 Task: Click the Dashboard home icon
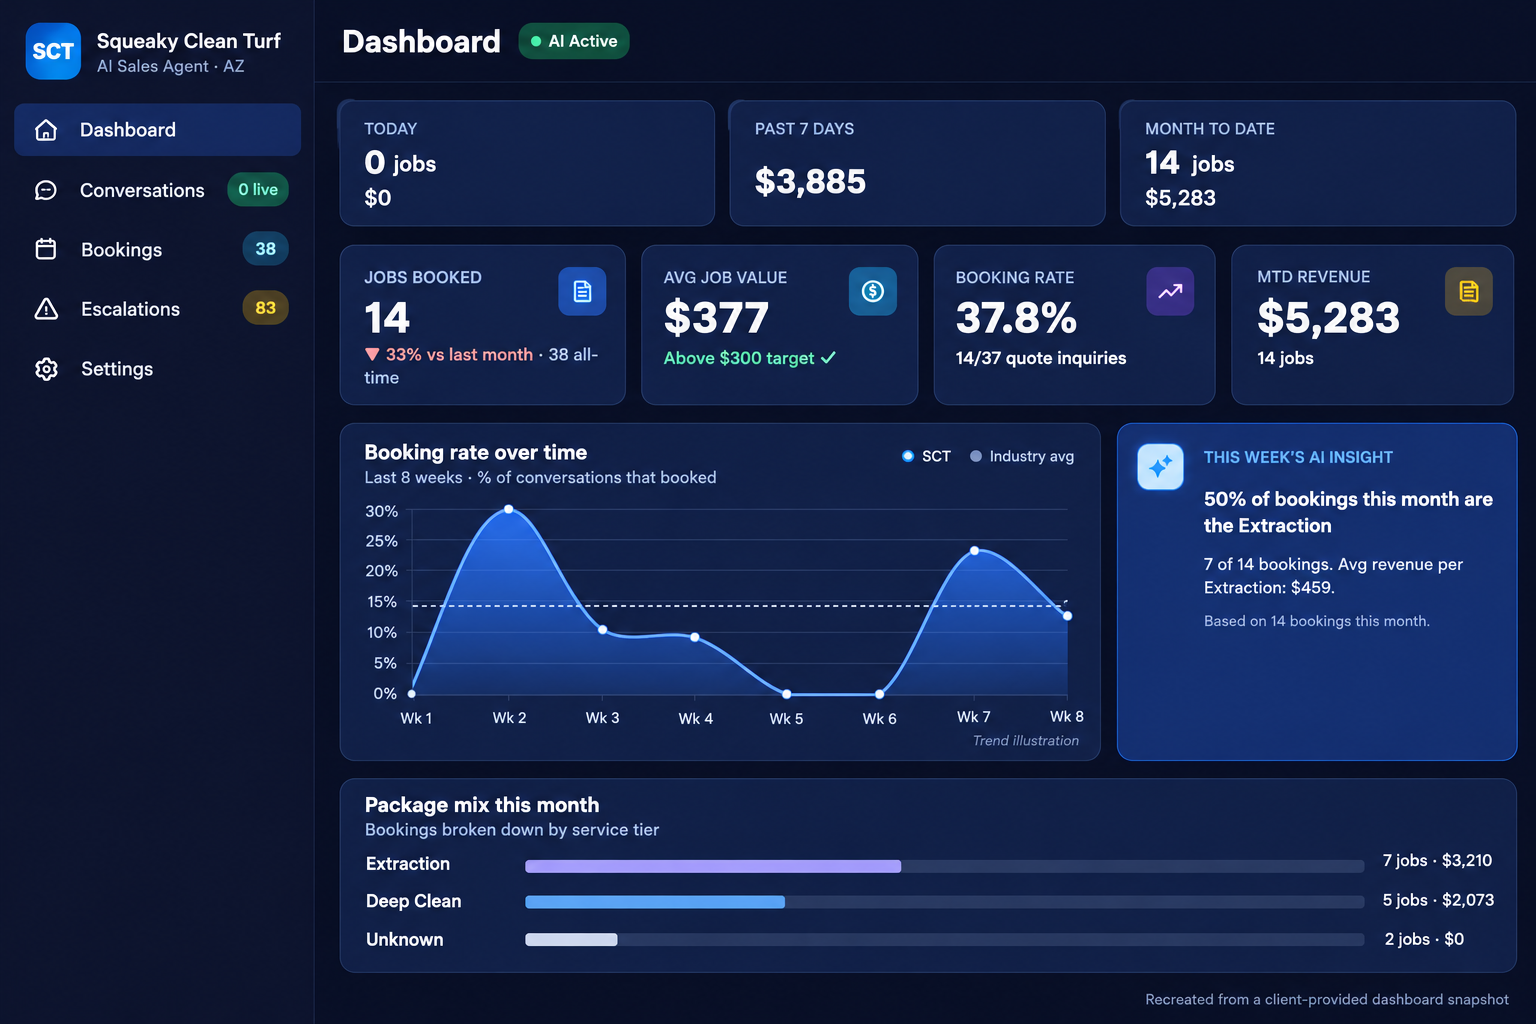tap(46, 130)
